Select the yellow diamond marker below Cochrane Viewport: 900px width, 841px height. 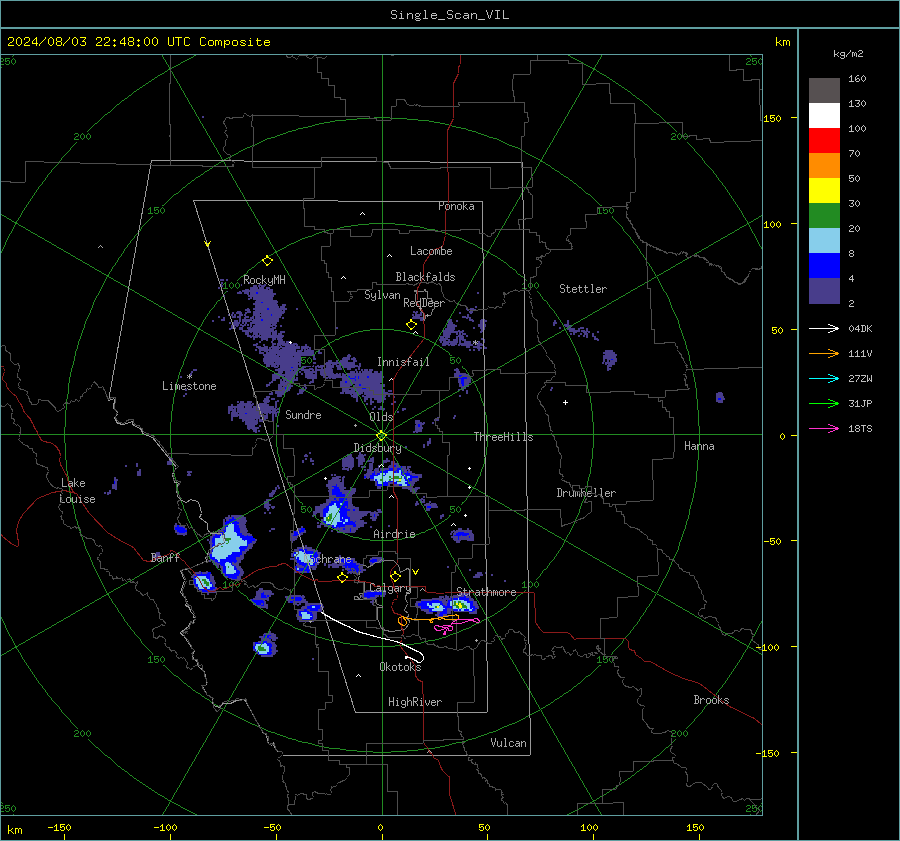pyautogui.click(x=342, y=577)
